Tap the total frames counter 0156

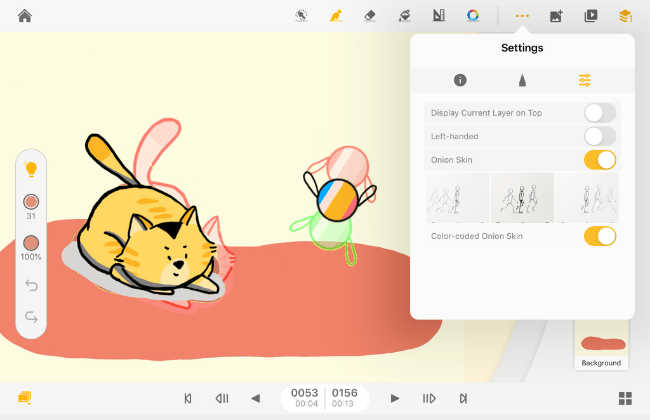344,393
